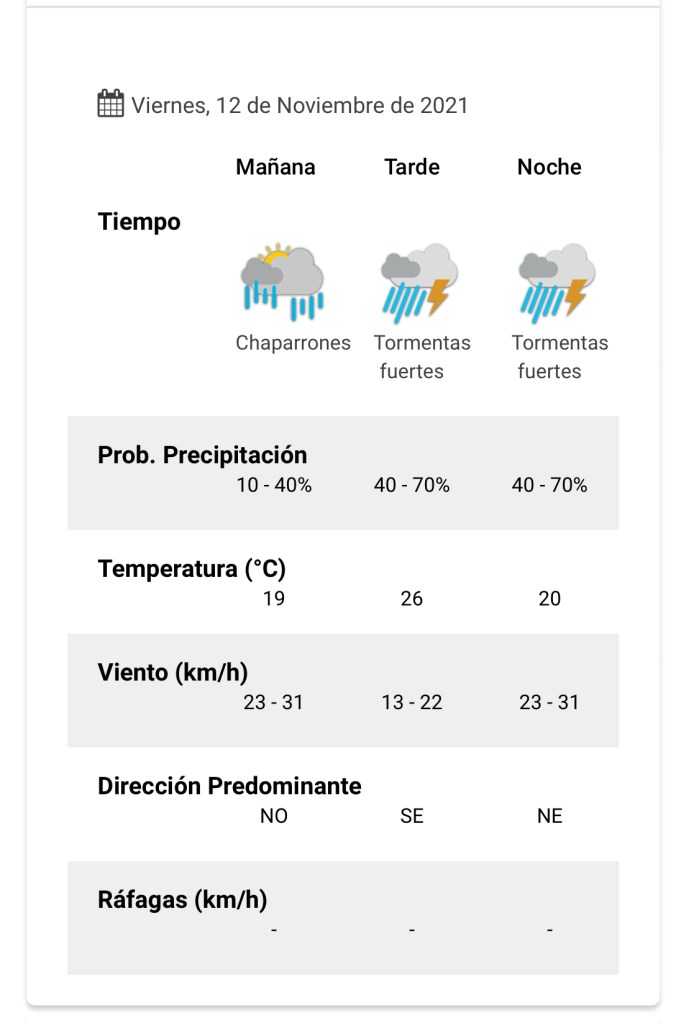Click the 26 degree afternoon temperature
699x1024 pixels.
coord(412,599)
